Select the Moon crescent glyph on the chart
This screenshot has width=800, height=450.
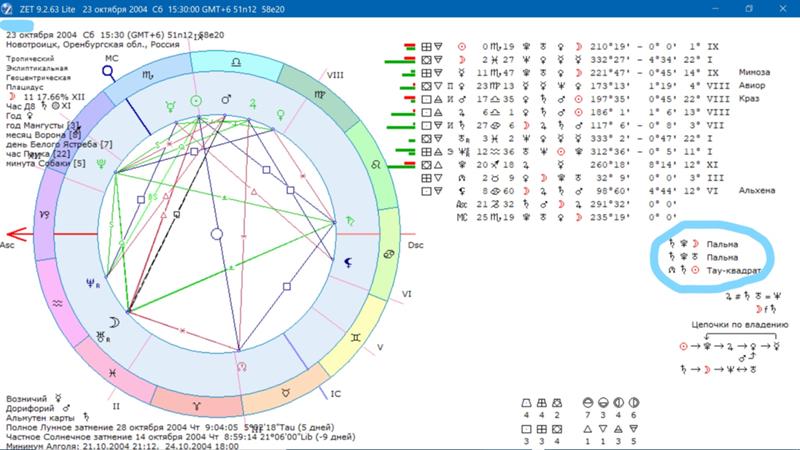coord(114,322)
